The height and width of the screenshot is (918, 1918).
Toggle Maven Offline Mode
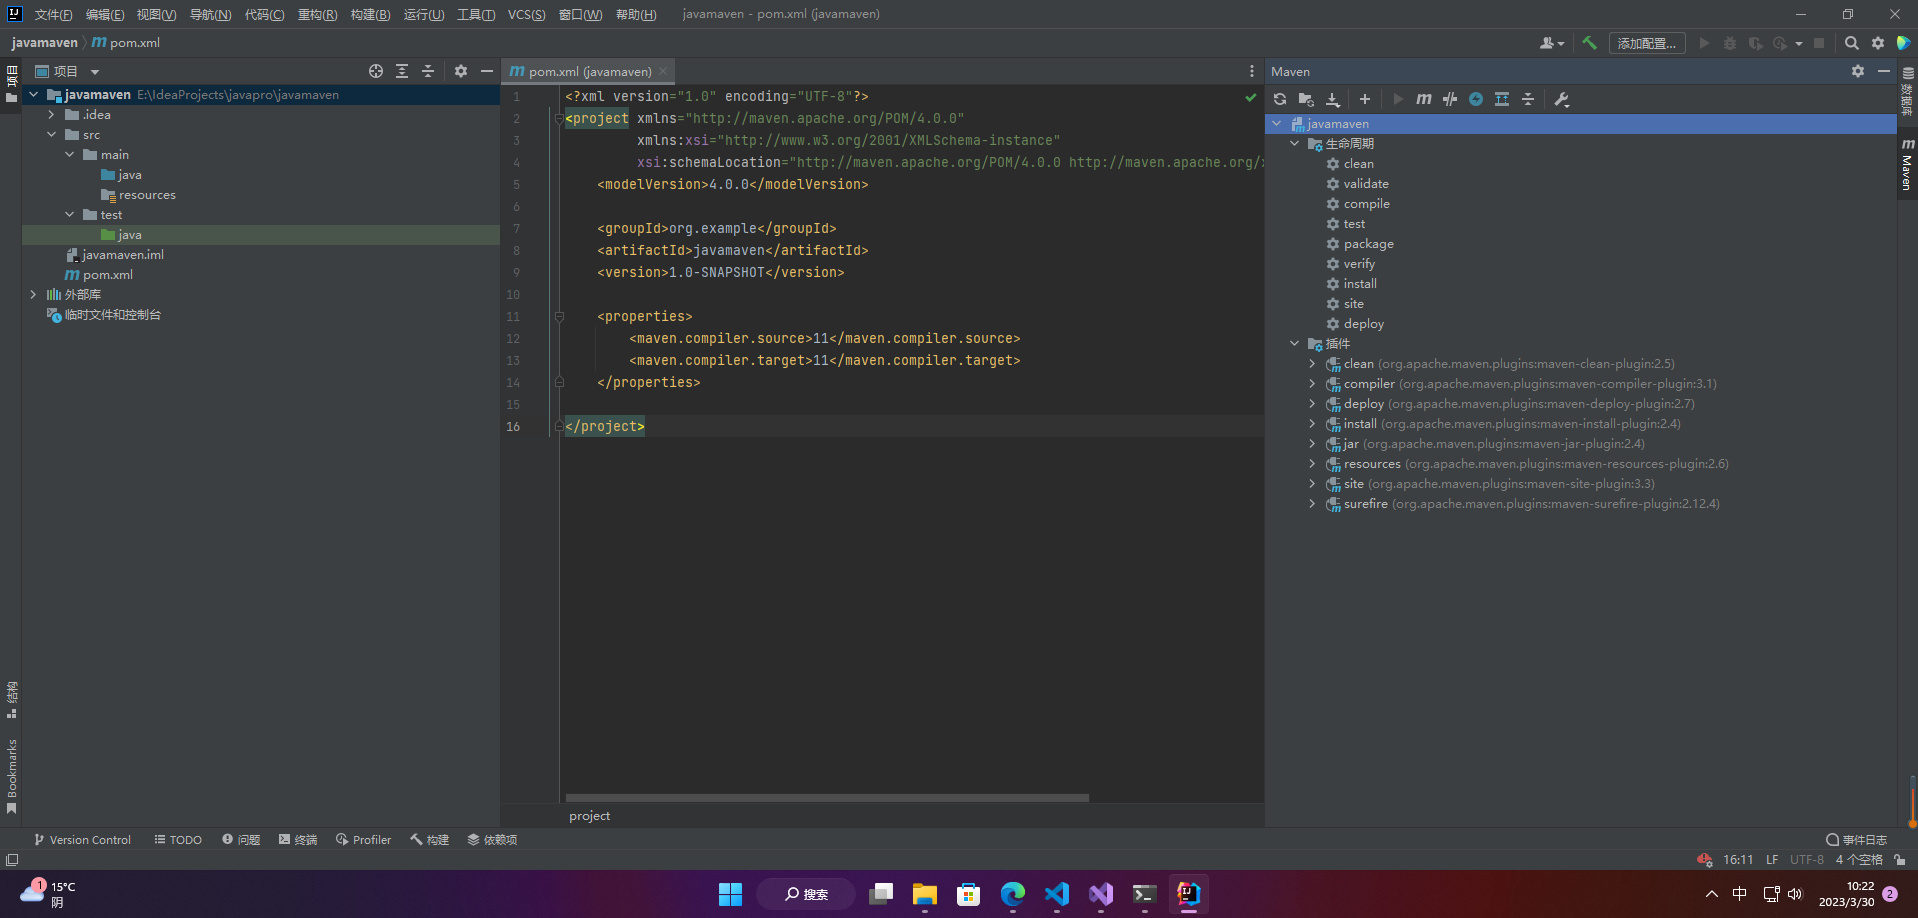[1450, 99]
